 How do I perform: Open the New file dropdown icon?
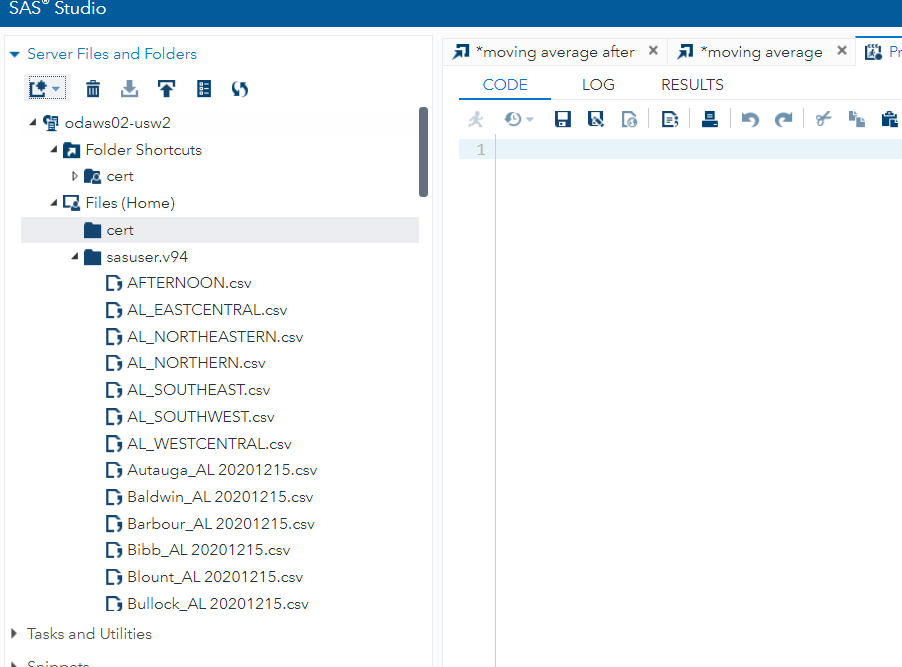(x=46, y=89)
